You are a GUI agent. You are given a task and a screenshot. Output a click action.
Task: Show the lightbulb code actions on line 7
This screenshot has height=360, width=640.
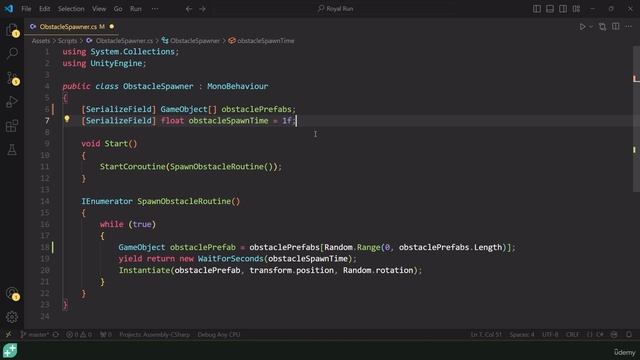coord(67,119)
